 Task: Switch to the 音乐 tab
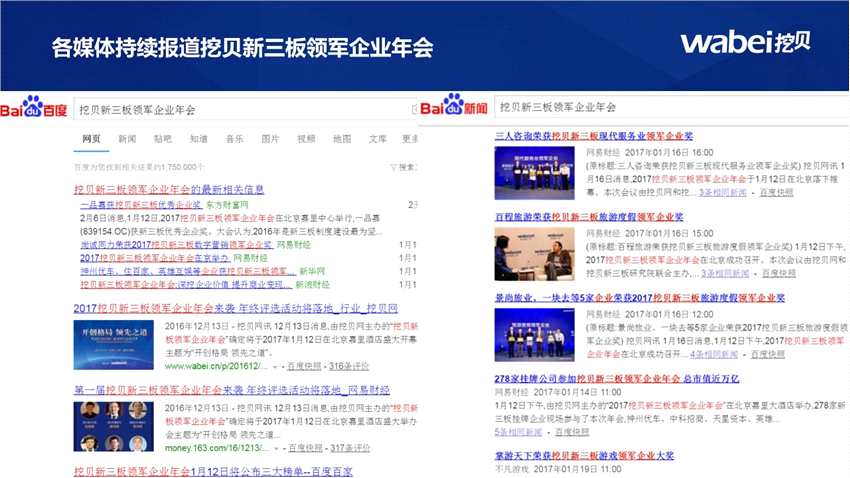tap(234, 139)
